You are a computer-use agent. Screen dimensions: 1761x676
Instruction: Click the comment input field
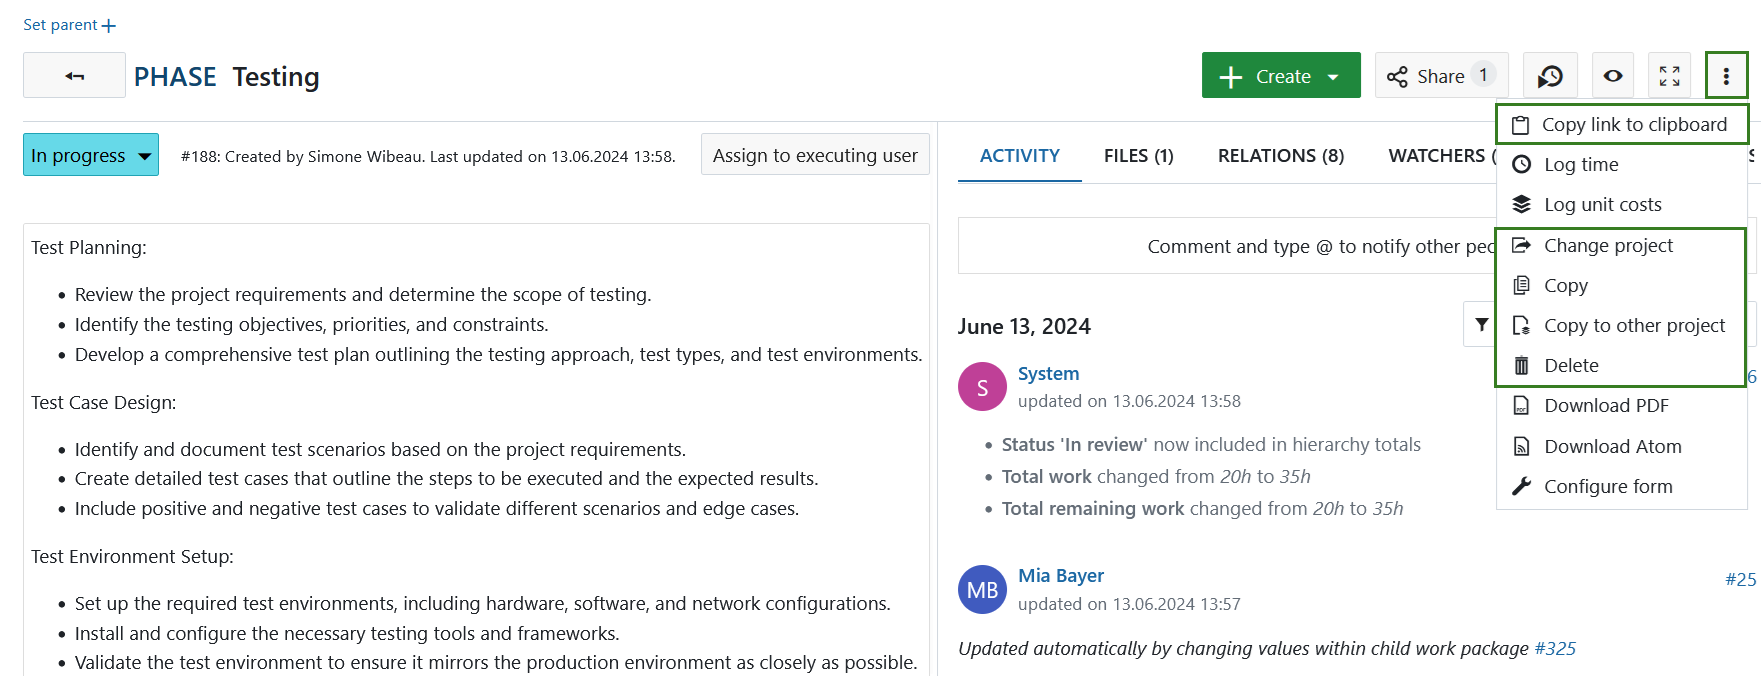[x=1225, y=247]
